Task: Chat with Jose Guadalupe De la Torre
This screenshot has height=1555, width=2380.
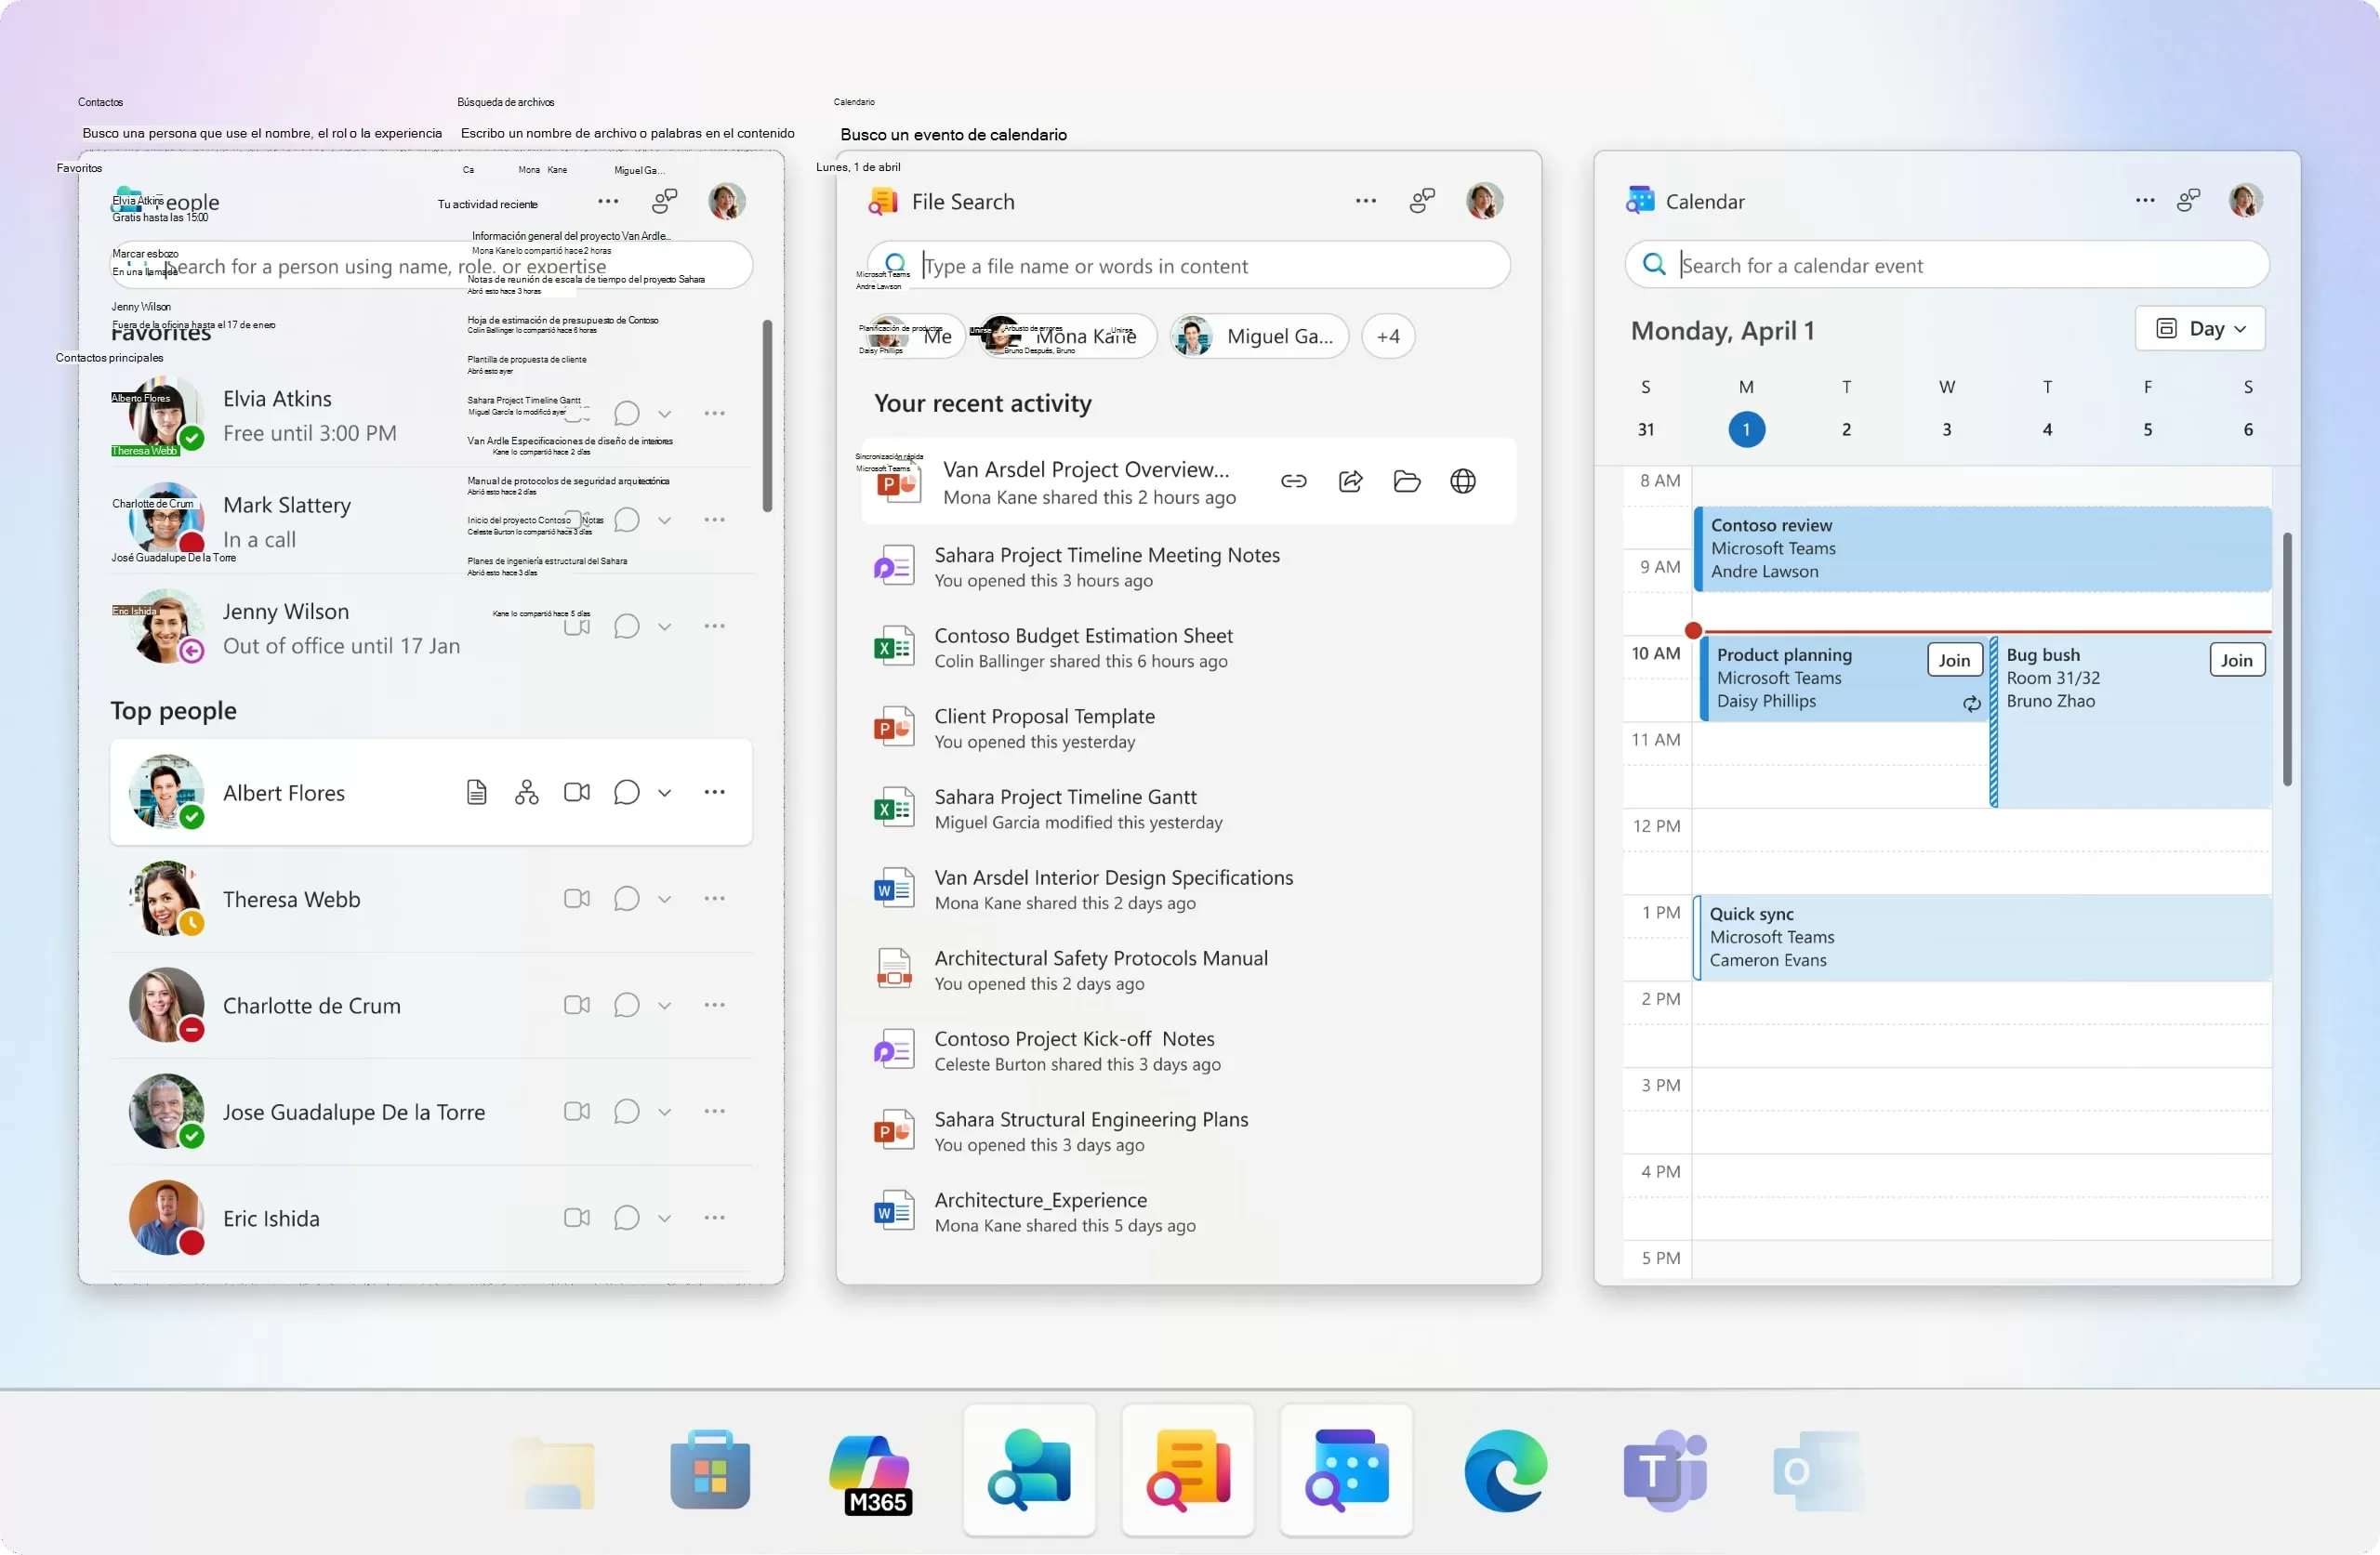Action: [626, 1111]
